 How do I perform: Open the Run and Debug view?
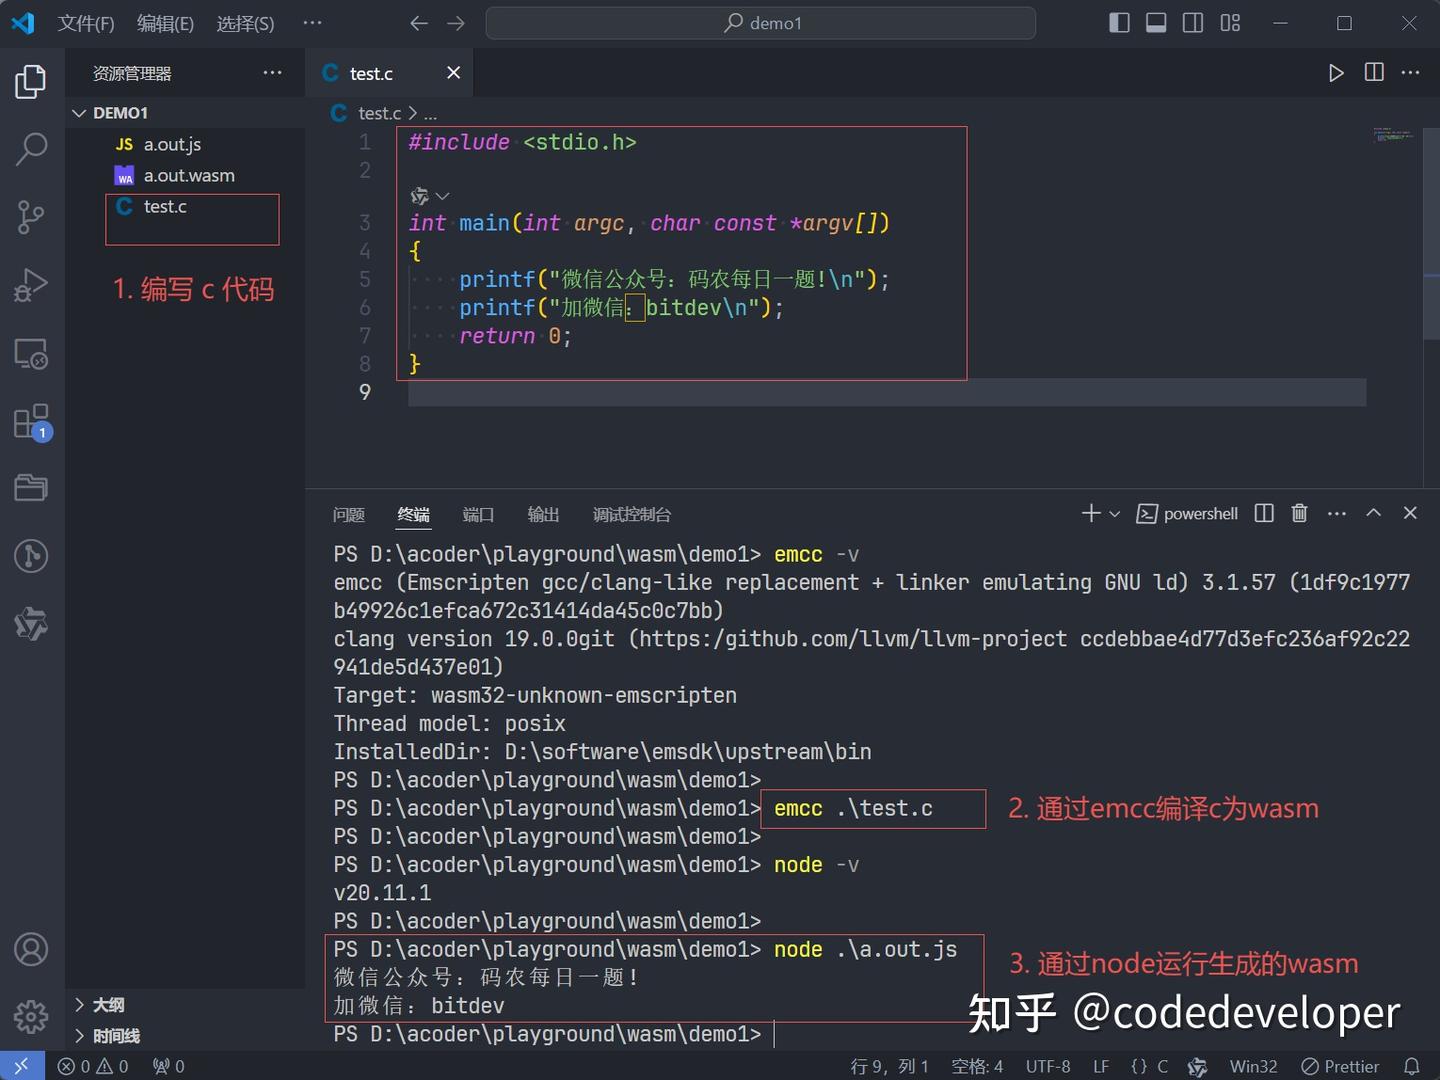click(x=31, y=285)
